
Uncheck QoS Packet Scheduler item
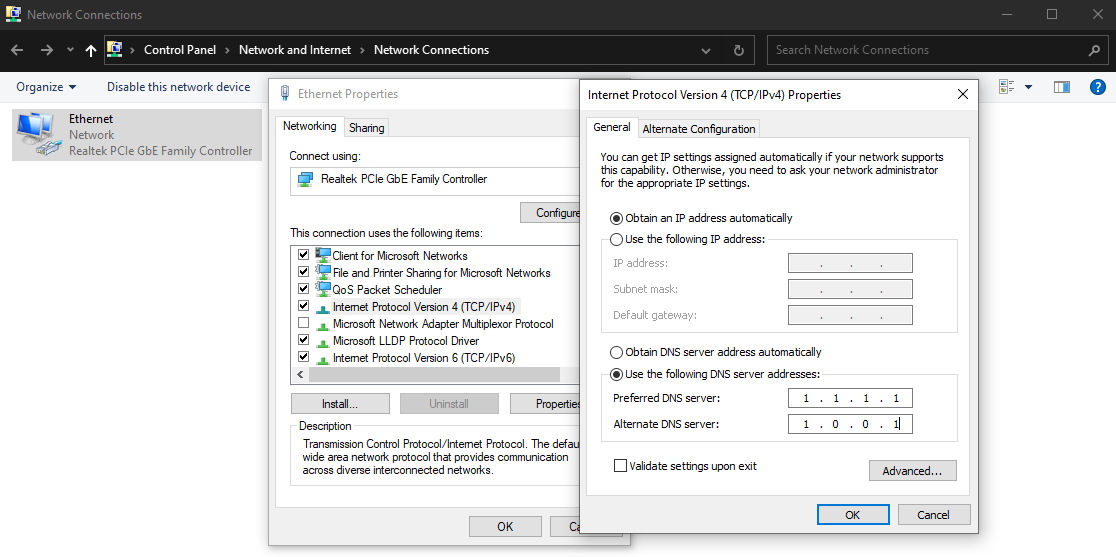pyautogui.click(x=304, y=290)
